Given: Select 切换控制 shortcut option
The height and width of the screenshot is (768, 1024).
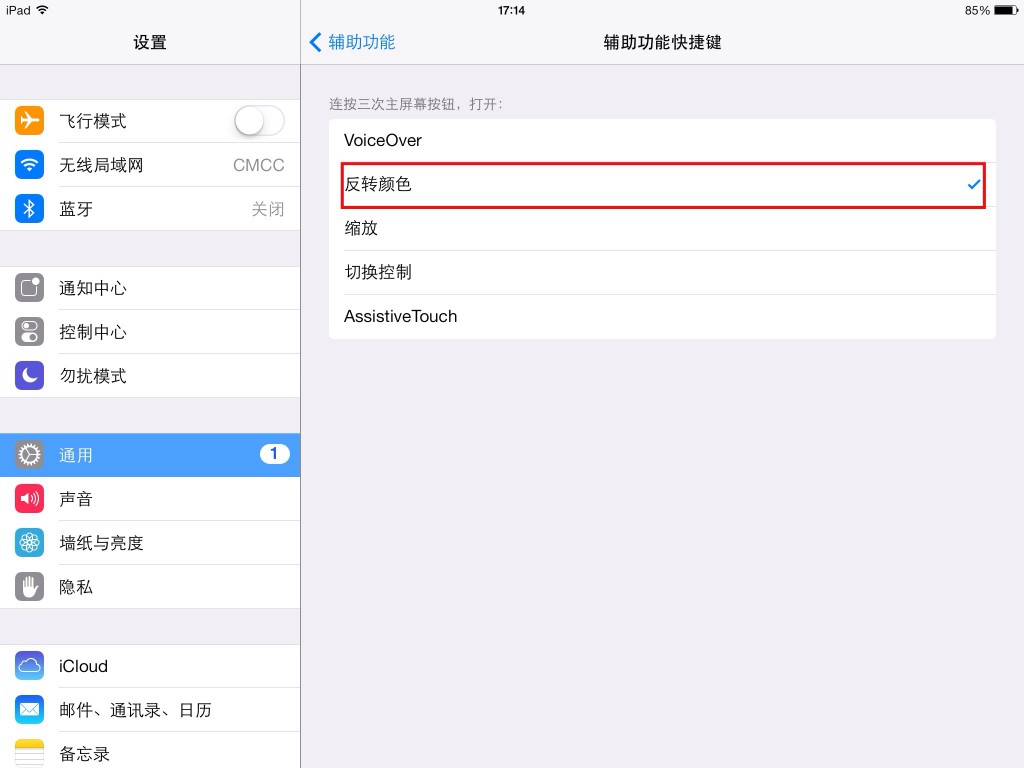Looking at the screenshot, I should coord(662,272).
